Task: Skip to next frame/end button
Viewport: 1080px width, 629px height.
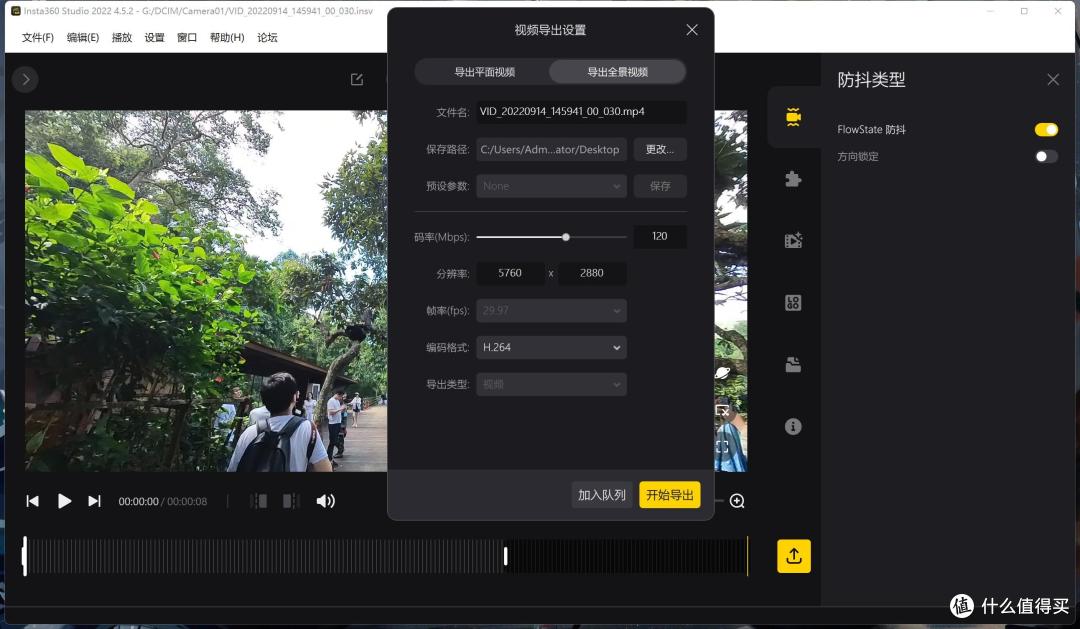Action: click(x=94, y=501)
